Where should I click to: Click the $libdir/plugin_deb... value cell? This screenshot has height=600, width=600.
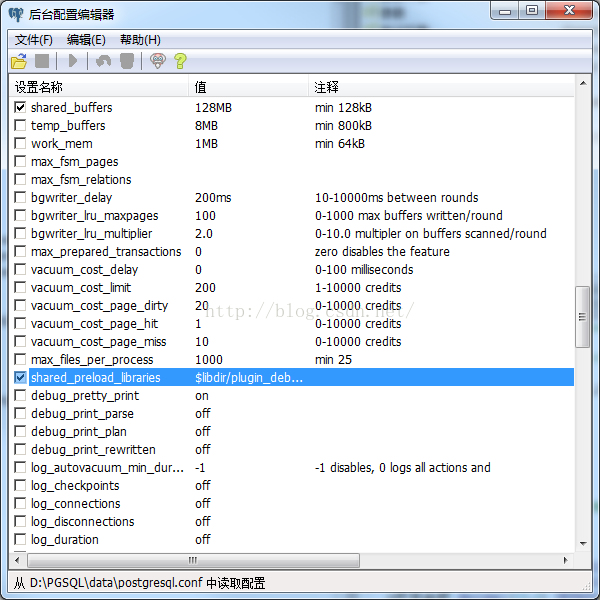tap(249, 378)
